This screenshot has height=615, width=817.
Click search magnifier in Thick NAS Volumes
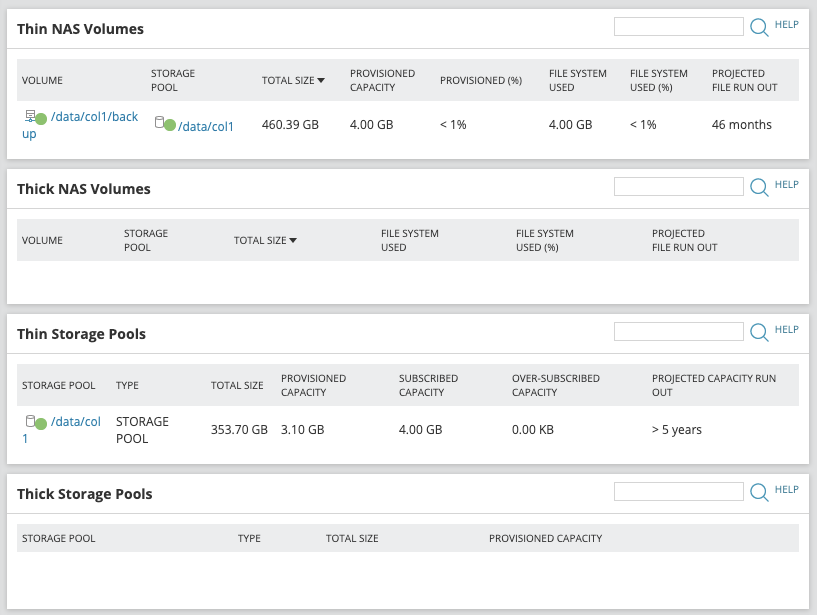[759, 187]
